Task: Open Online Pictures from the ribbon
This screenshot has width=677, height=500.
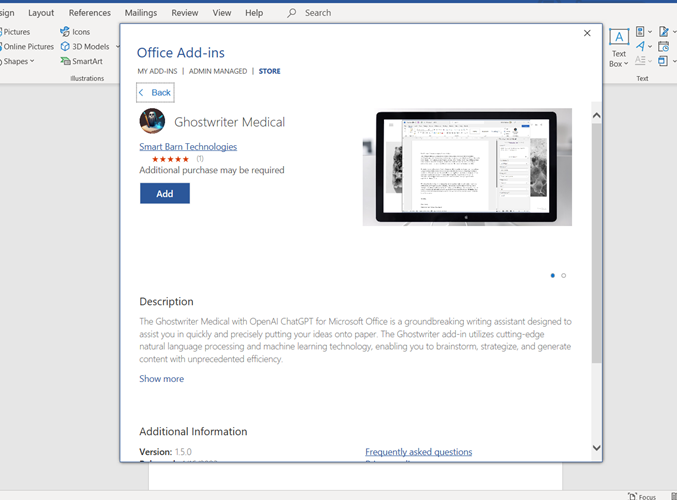Action: click(27, 46)
